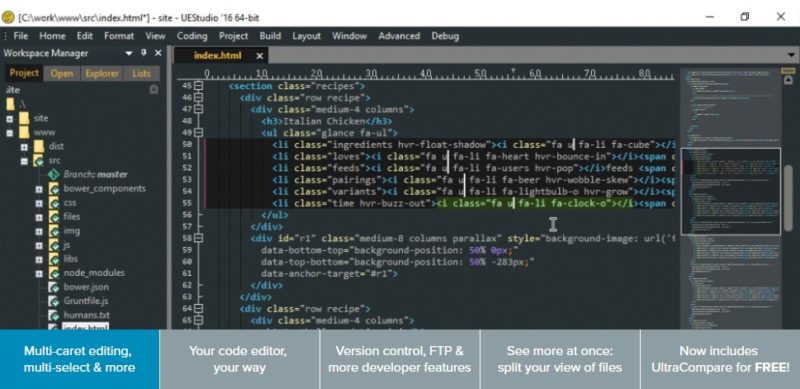The height and width of the screenshot is (389, 800).
Task: Click the UEStudio app icon in title bar
Action: [x=8, y=17]
